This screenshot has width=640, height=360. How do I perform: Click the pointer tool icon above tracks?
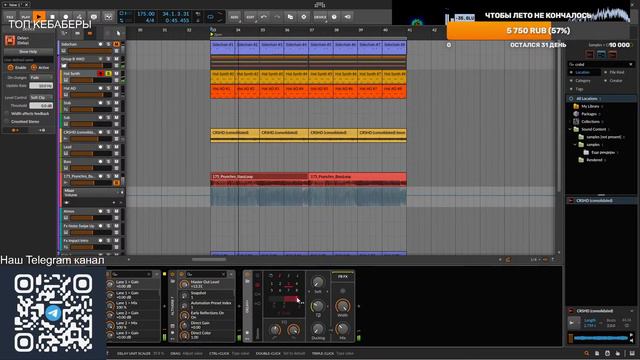[118, 33]
